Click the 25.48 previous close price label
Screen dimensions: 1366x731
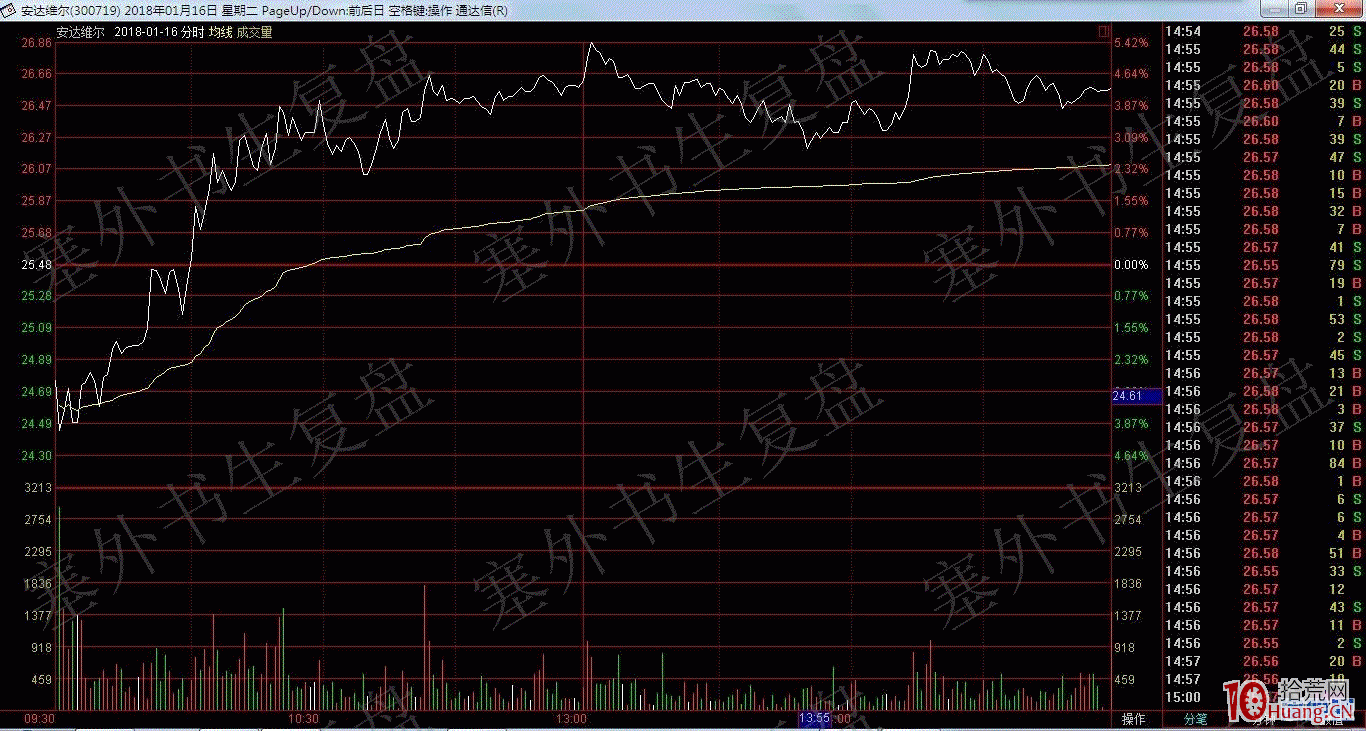[38, 265]
